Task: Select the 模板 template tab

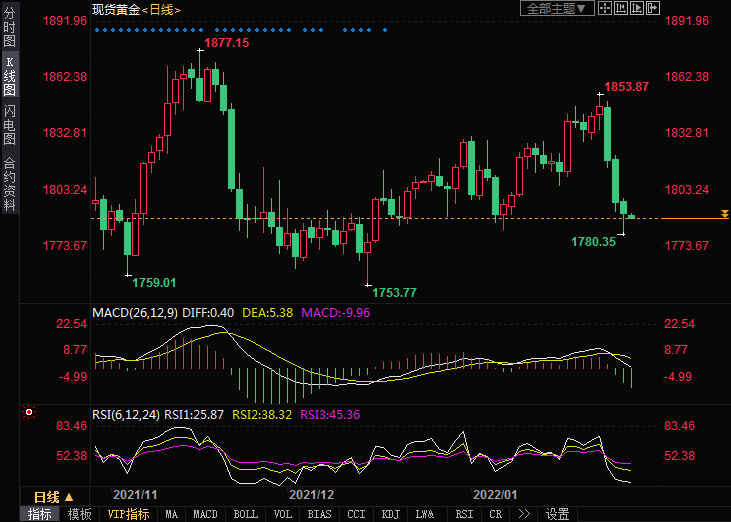Action: (80, 514)
